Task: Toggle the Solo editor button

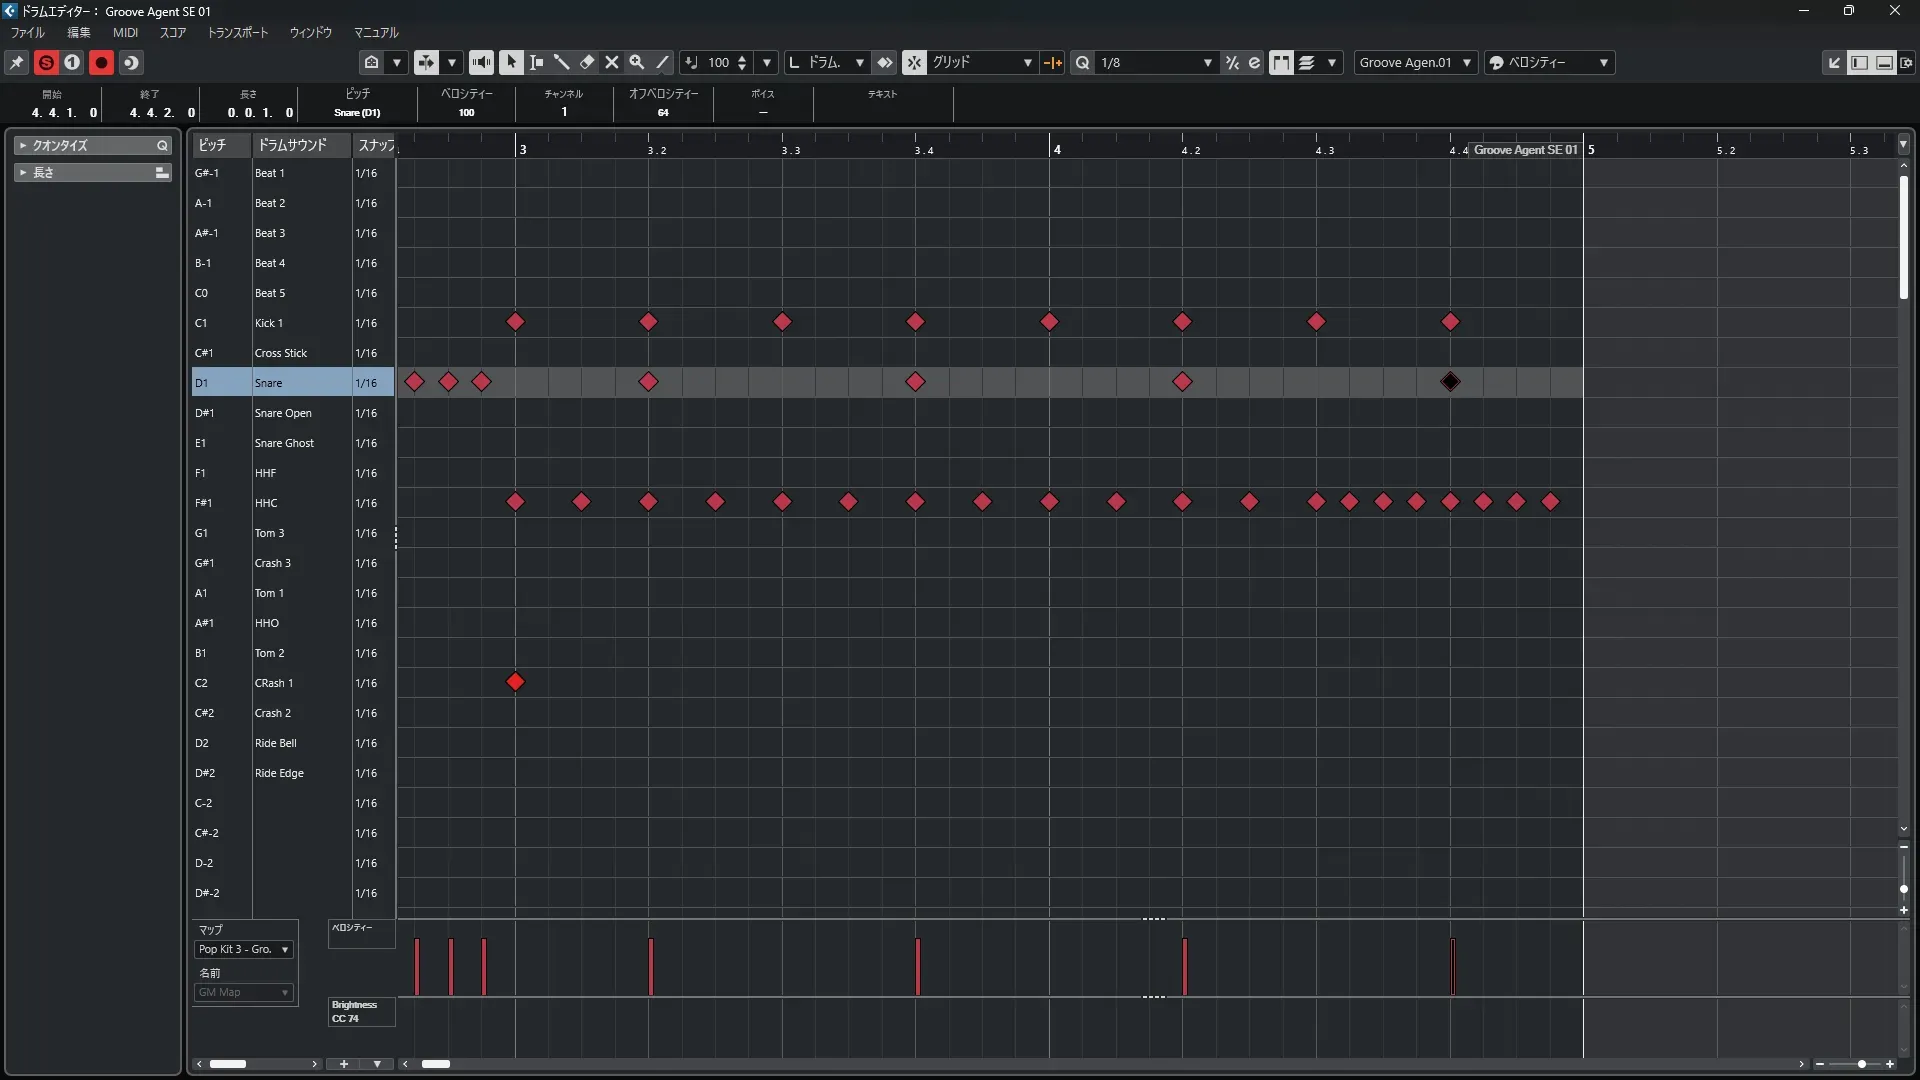Action: (46, 62)
